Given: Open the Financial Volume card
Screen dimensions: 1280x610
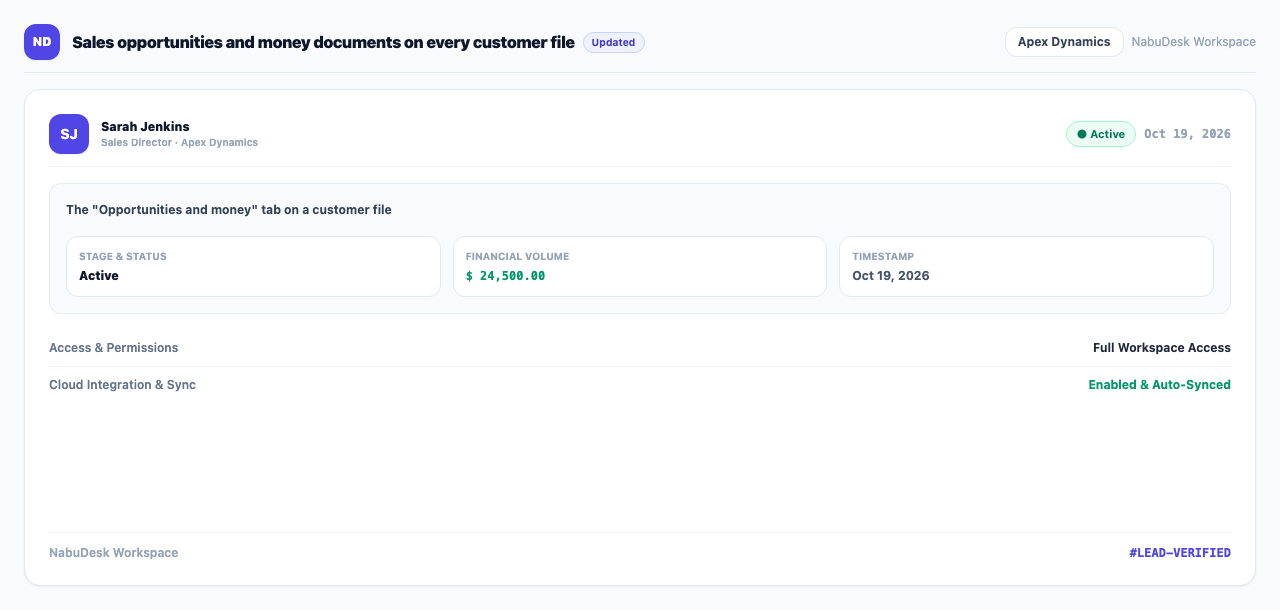Looking at the screenshot, I should click(x=640, y=266).
